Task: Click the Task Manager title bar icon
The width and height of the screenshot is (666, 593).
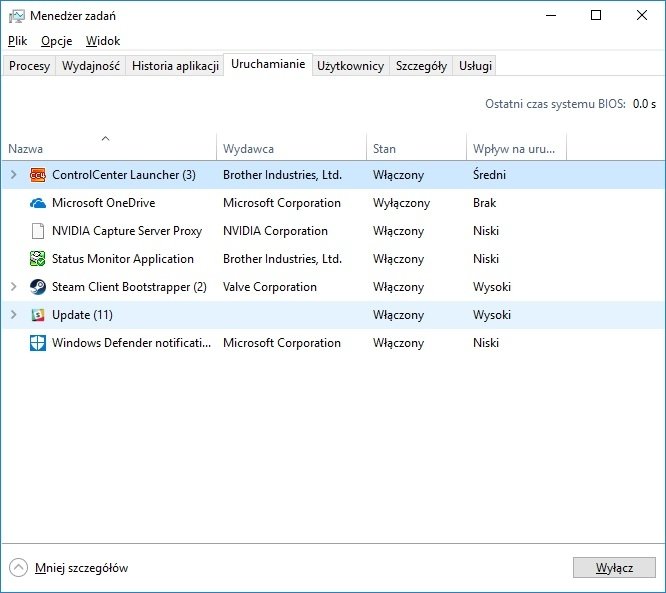Action: 17,16
